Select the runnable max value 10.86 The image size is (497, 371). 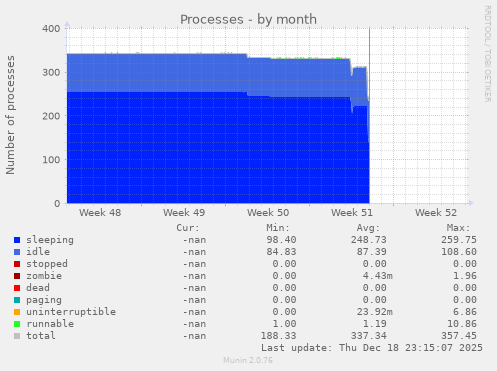462,324
